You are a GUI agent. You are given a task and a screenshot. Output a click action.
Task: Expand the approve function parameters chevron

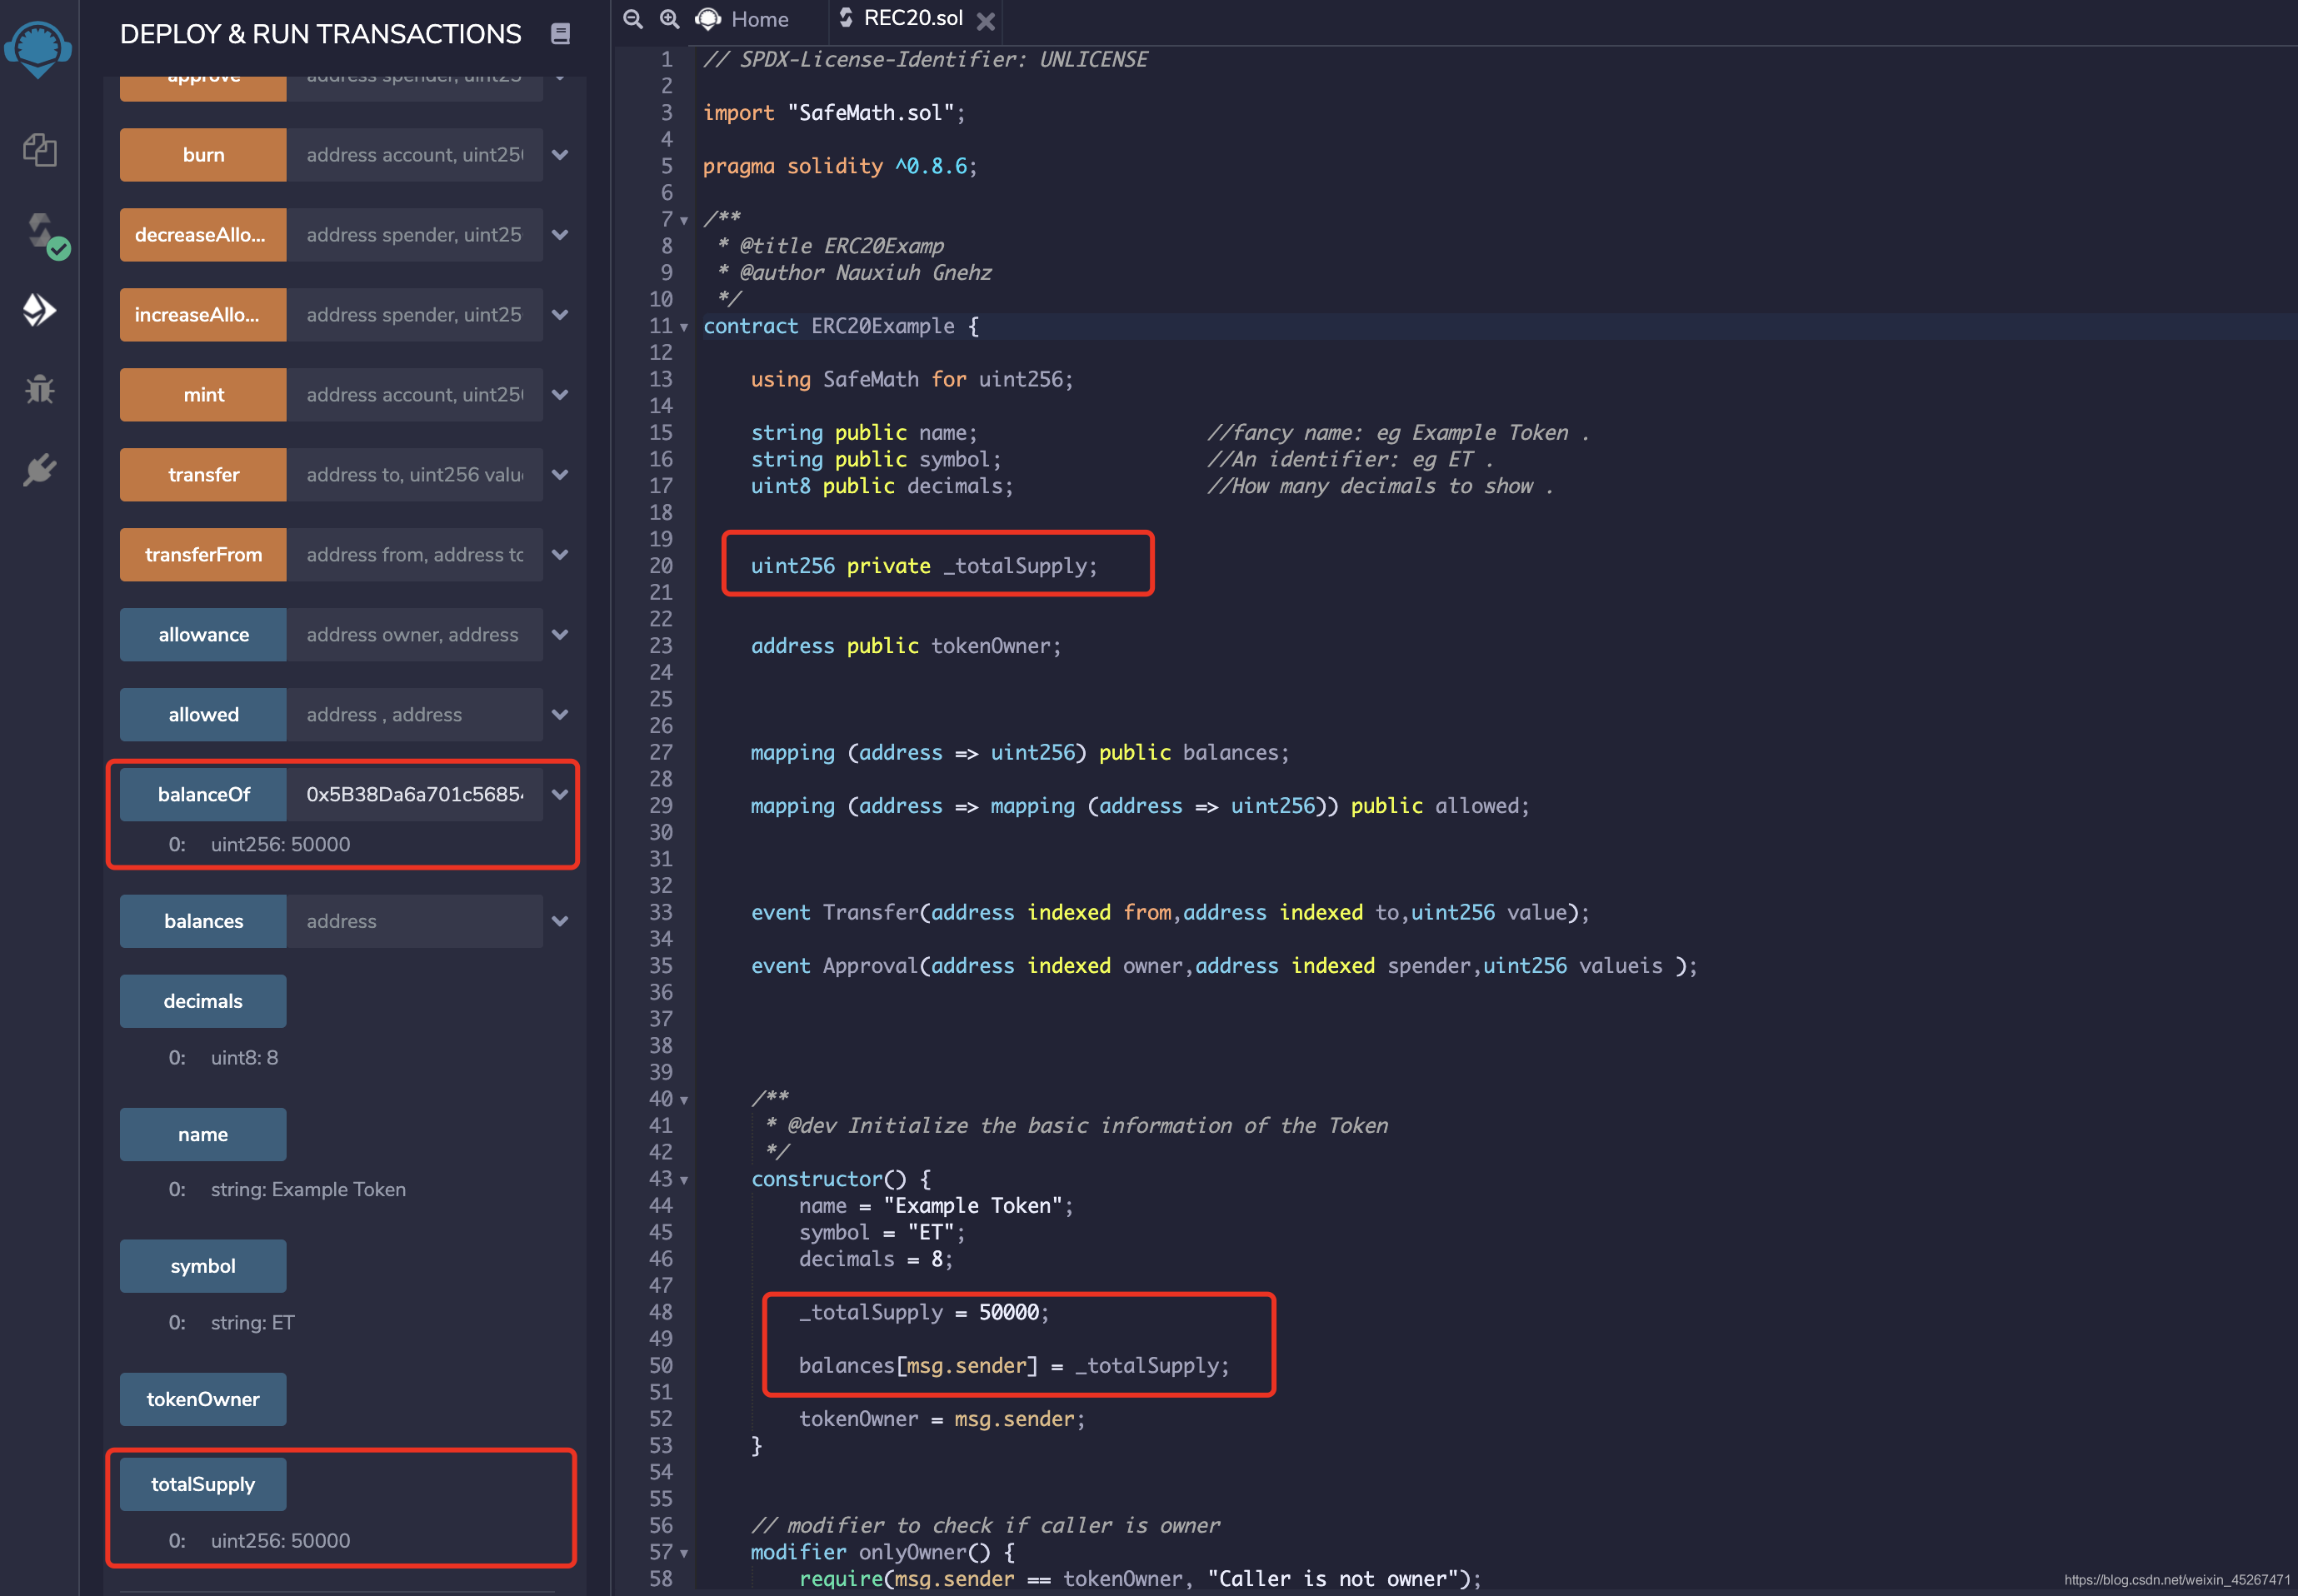tap(561, 78)
